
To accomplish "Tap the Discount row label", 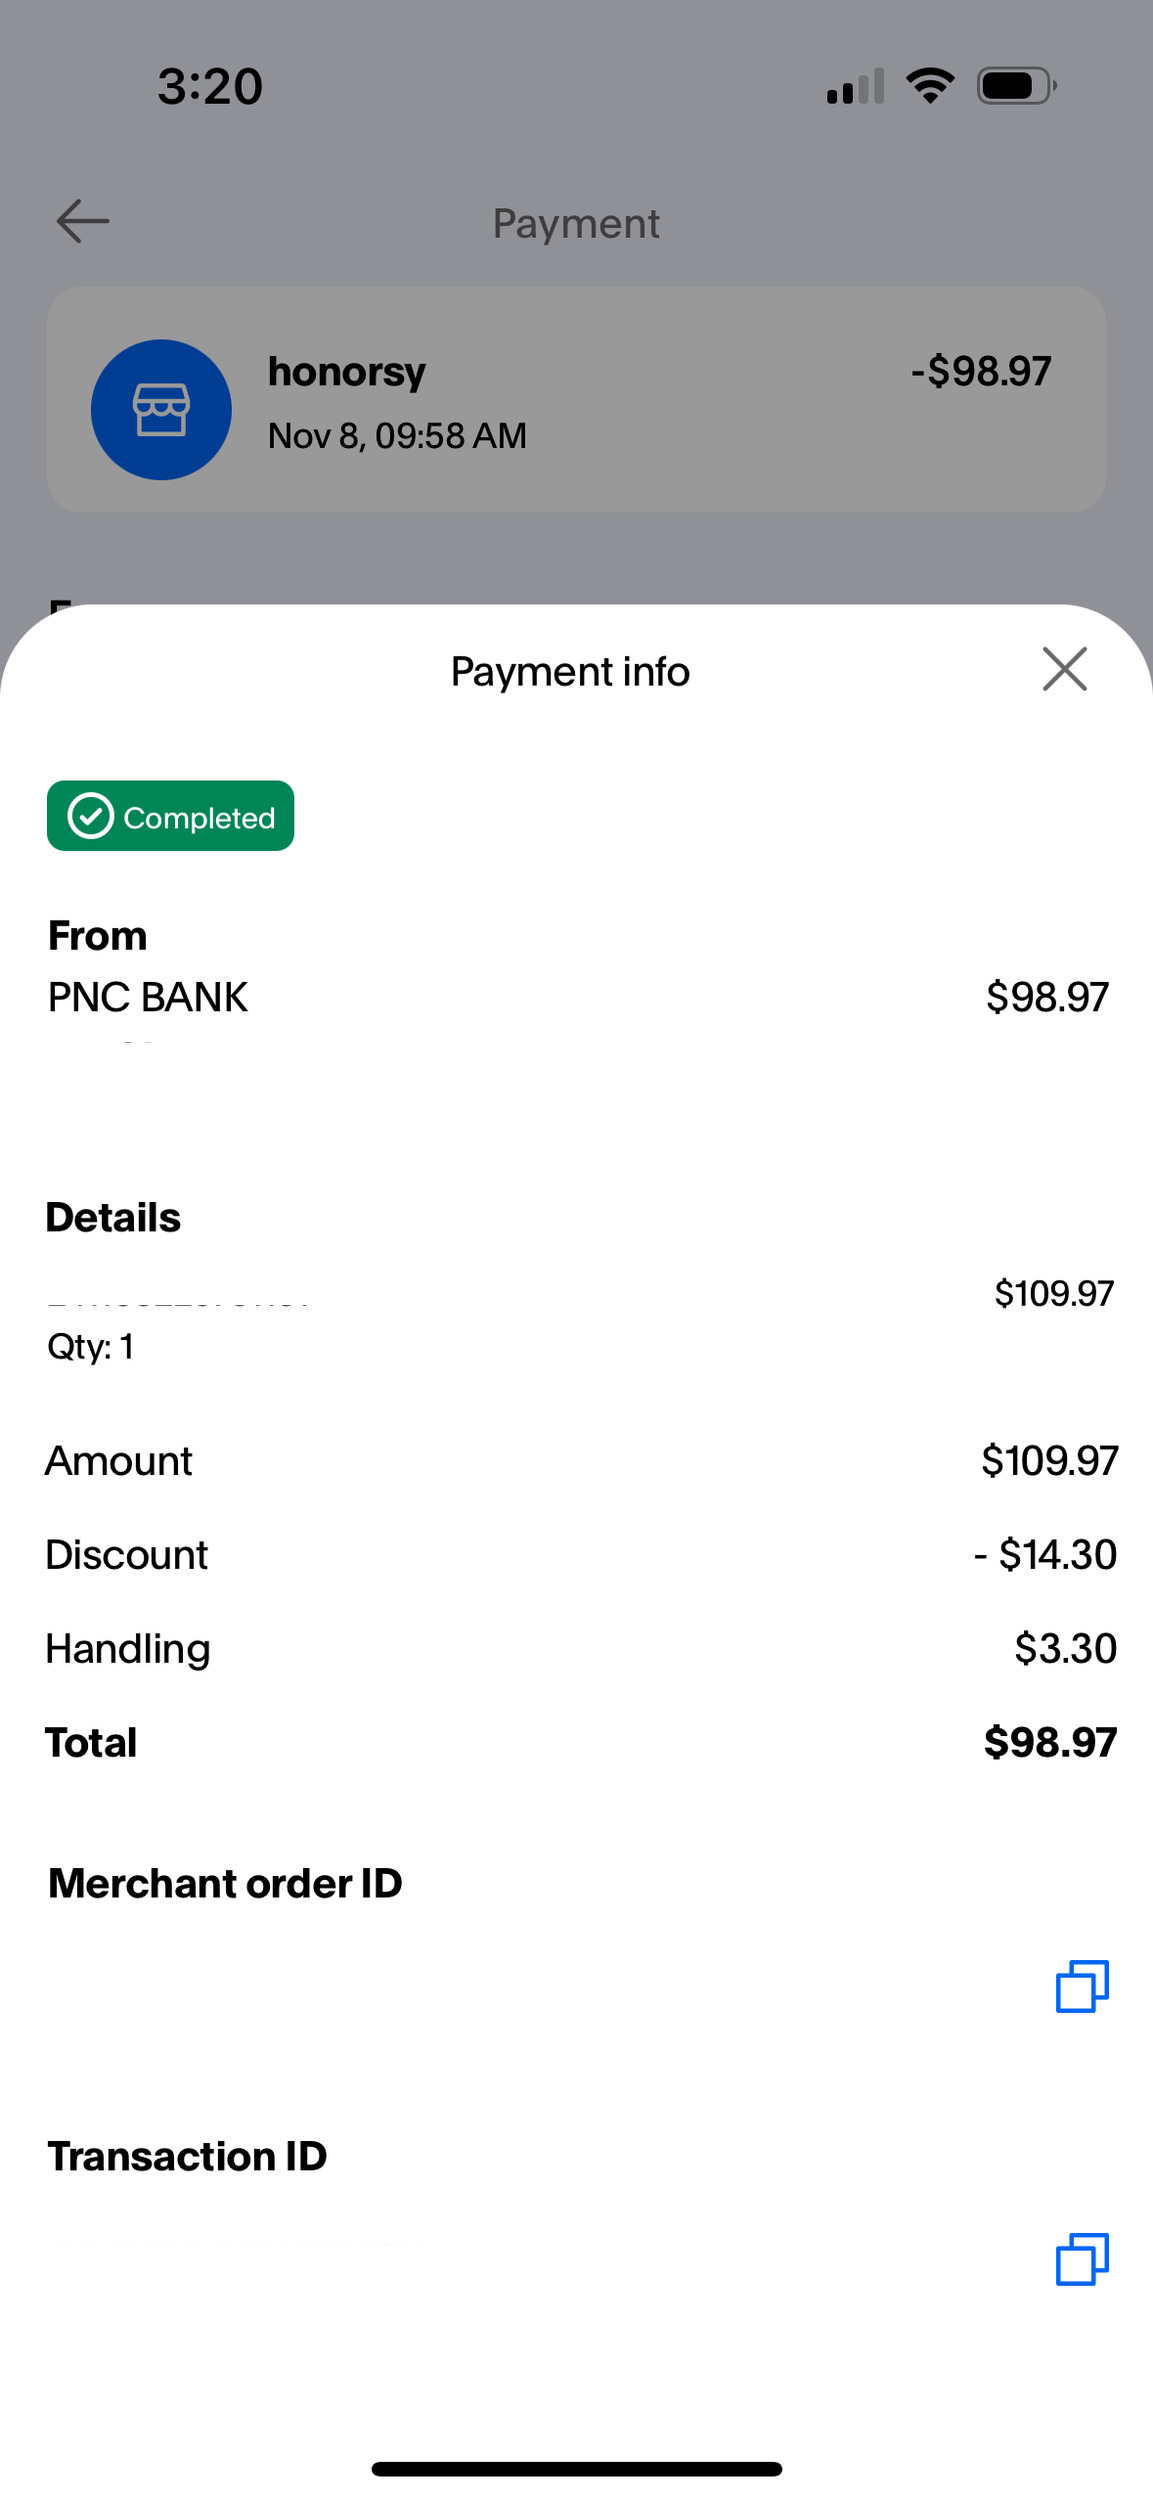I will [x=127, y=1555].
